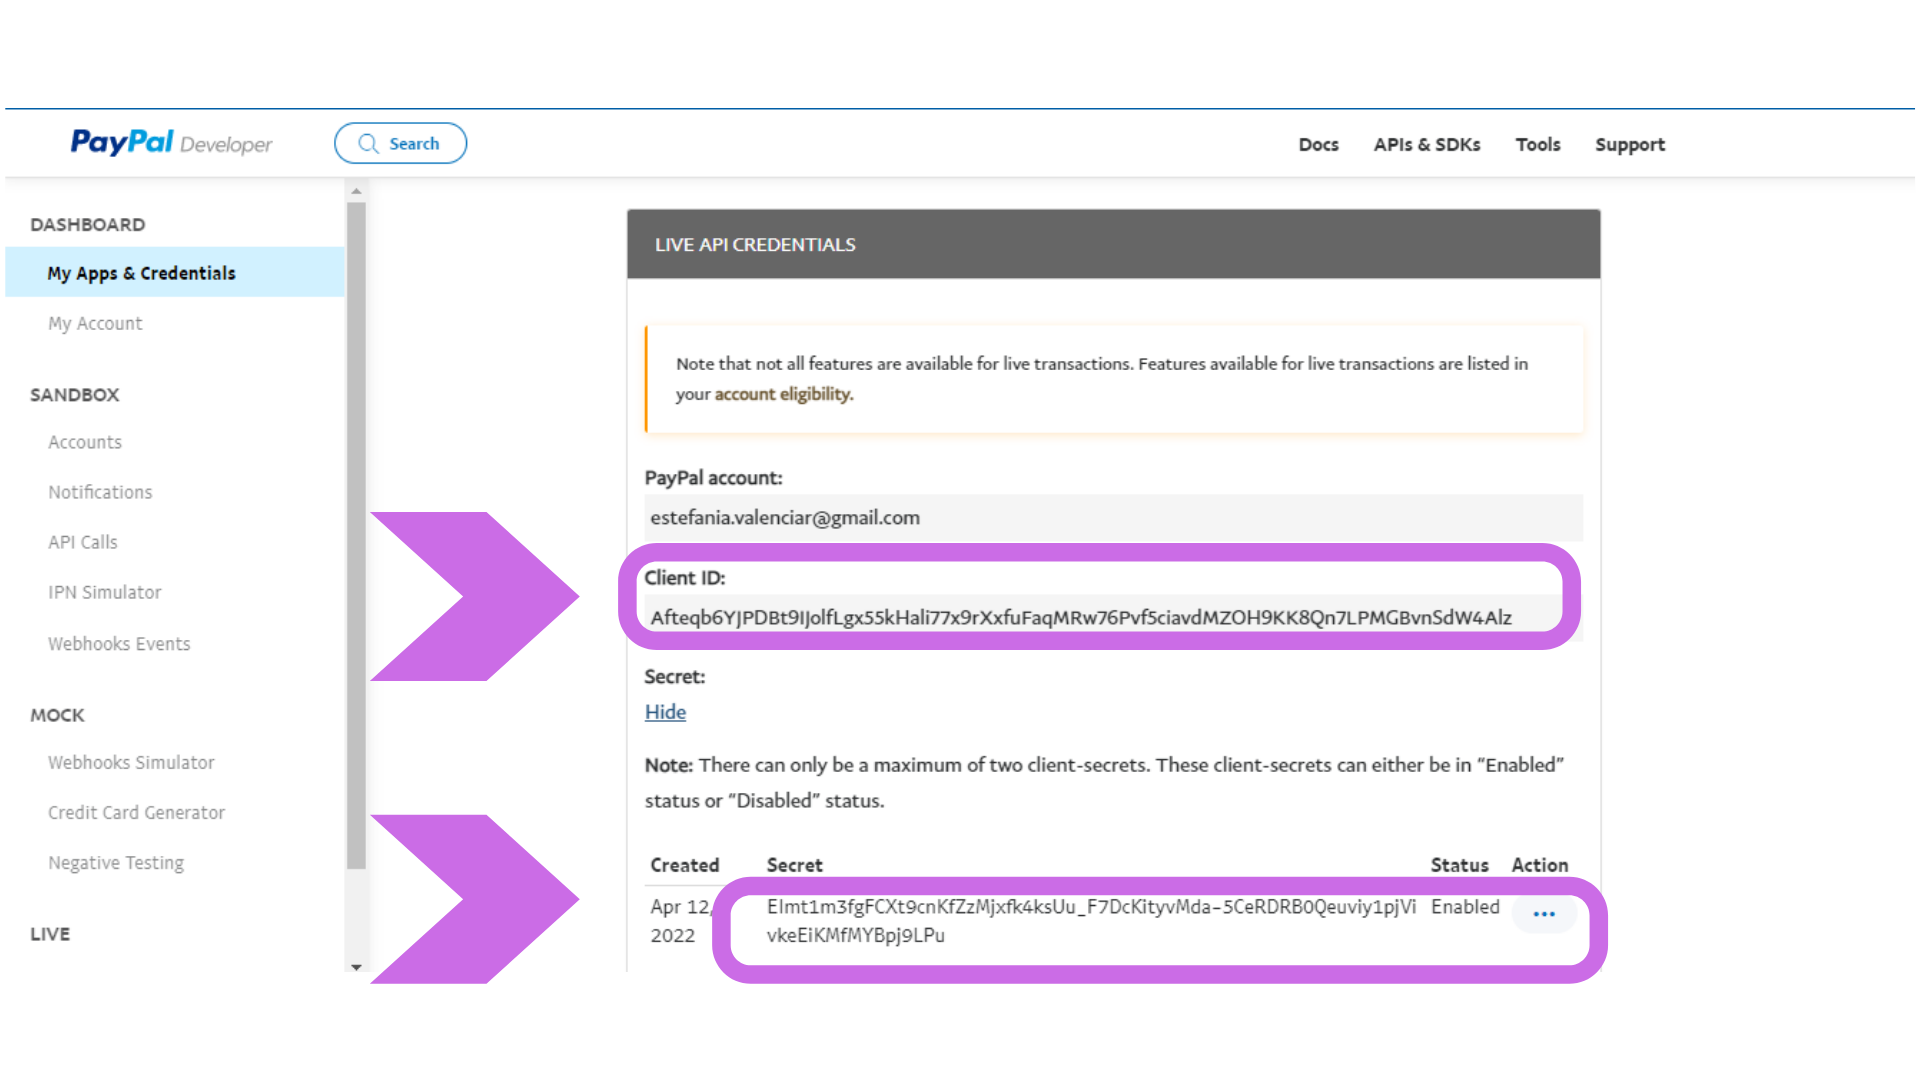Click the Action column header
The image size is (1920, 1080).
(x=1539, y=865)
